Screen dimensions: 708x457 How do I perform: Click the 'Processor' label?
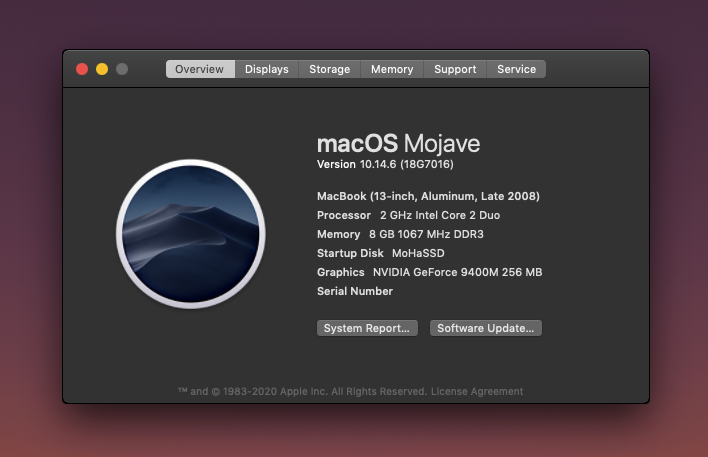(344, 215)
